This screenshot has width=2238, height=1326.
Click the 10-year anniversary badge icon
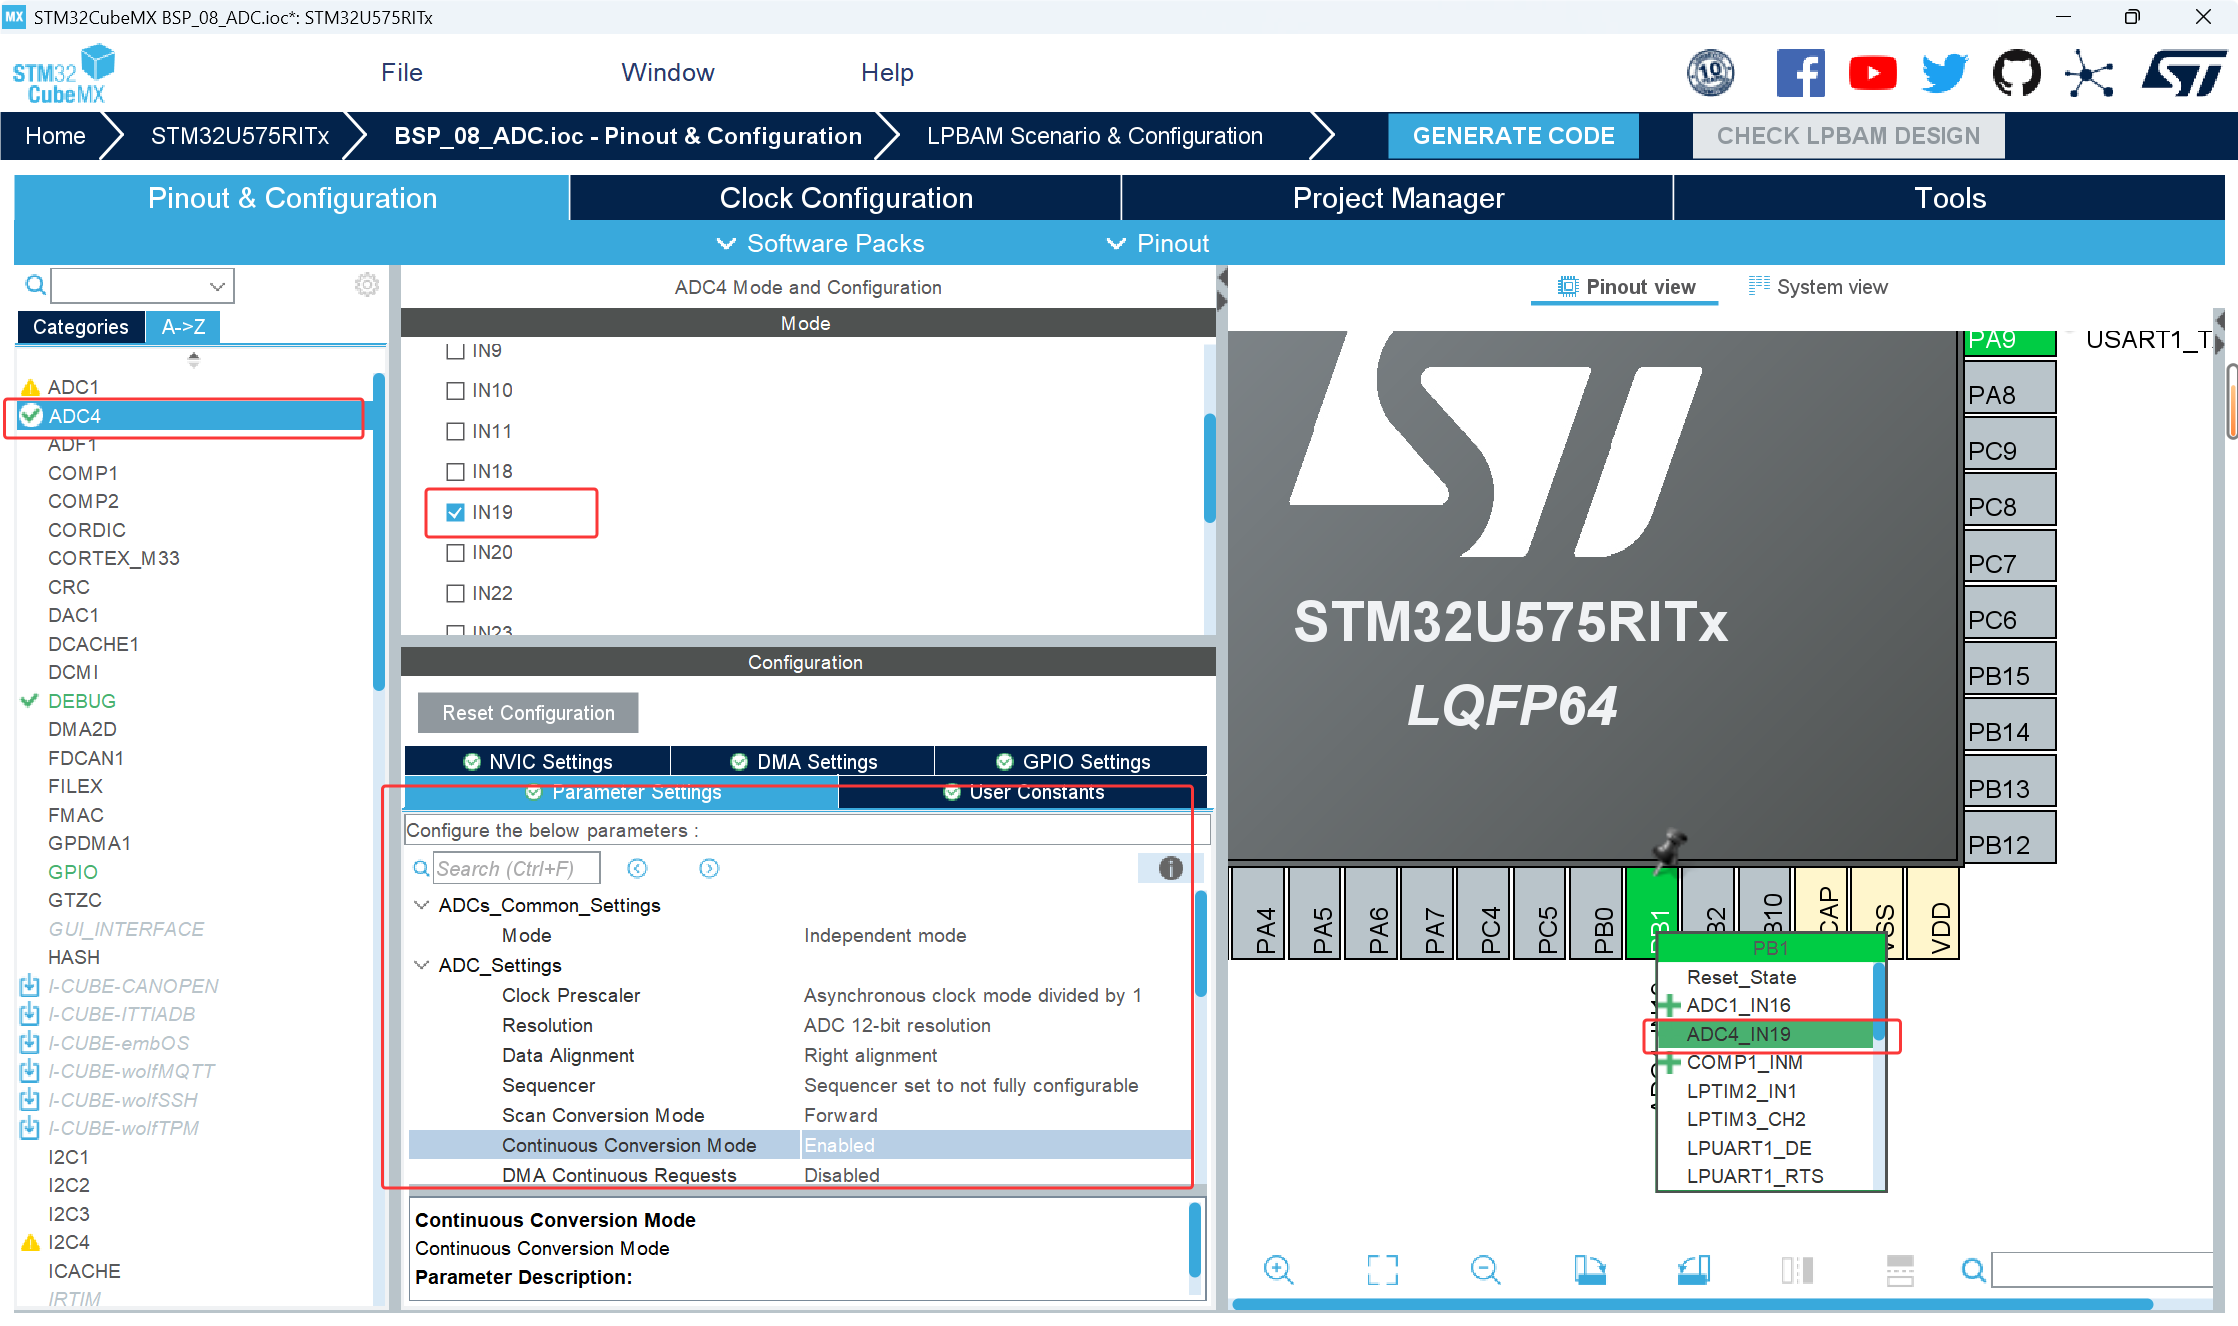(1710, 73)
